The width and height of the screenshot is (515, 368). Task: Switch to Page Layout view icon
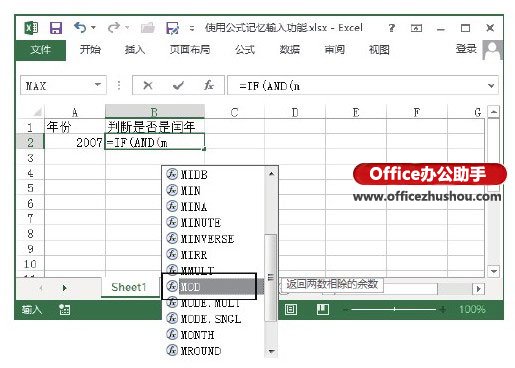[291, 310]
